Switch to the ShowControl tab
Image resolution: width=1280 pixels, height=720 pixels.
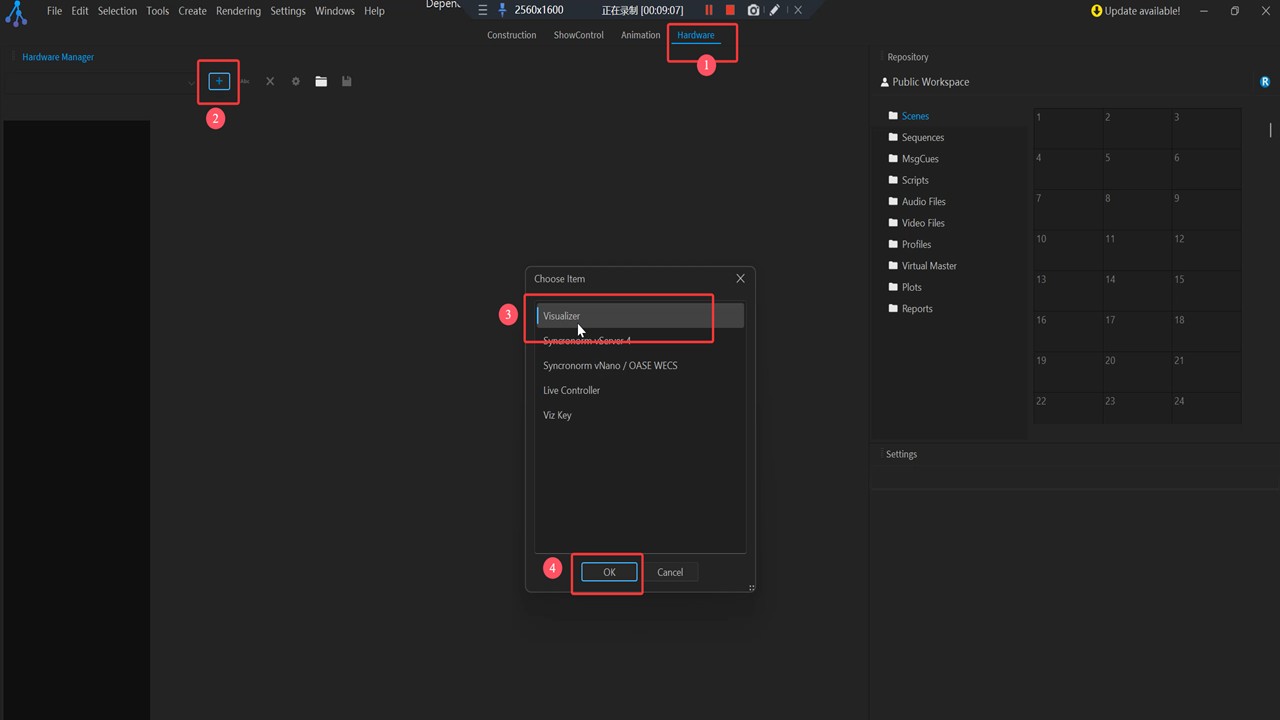click(x=578, y=35)
